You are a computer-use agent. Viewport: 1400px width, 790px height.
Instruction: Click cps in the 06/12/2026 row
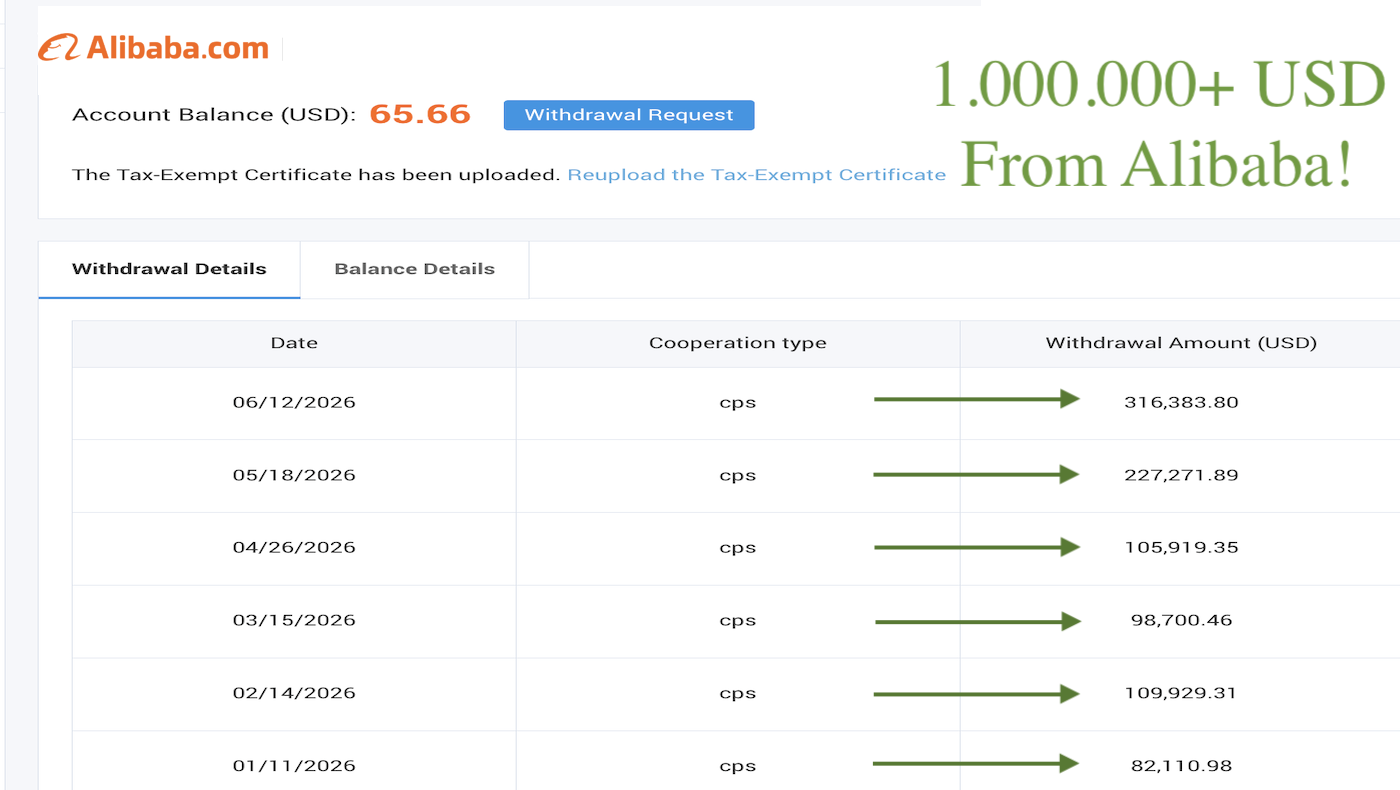[x=738, y=404]
